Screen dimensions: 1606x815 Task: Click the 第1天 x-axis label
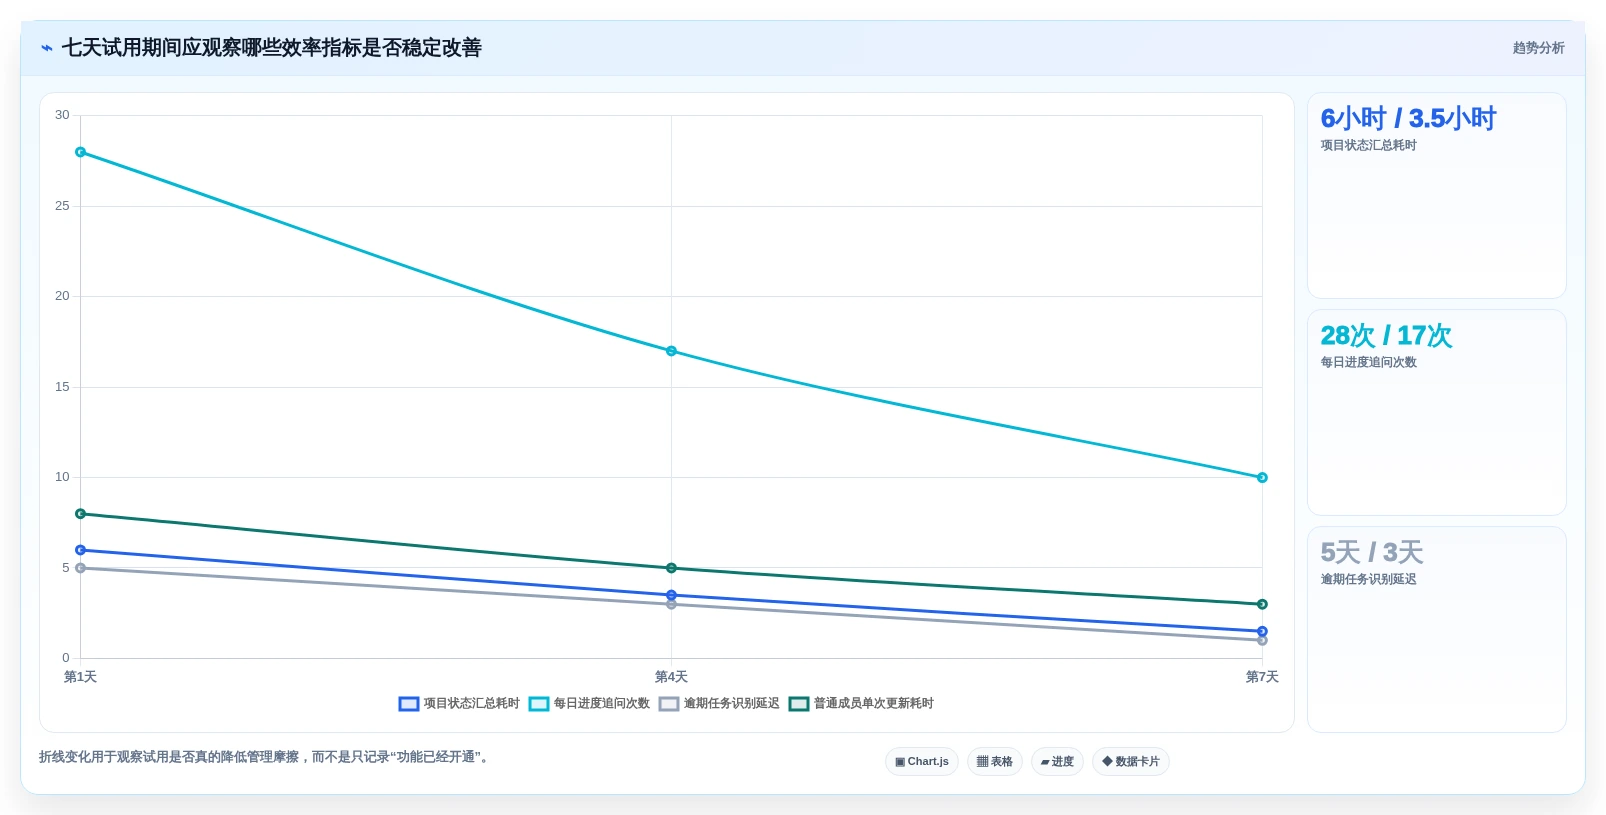80,677
